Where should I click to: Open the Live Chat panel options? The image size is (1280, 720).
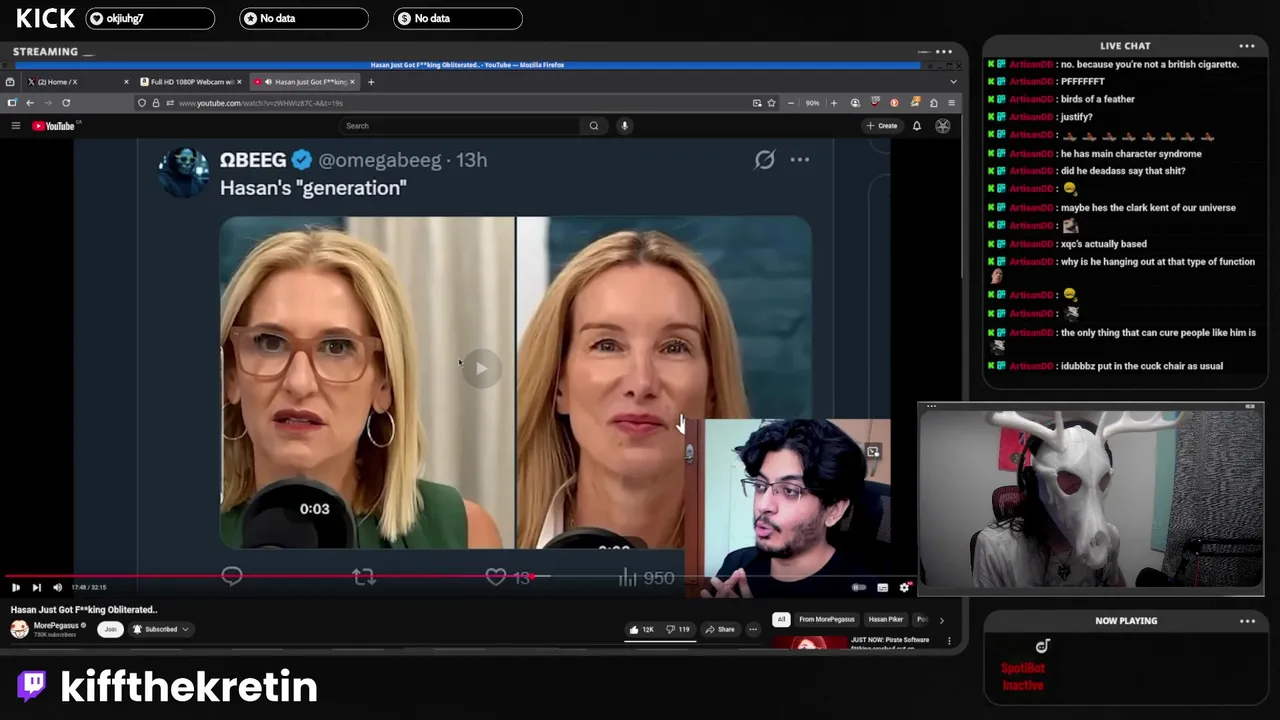tap(1247, 46)
